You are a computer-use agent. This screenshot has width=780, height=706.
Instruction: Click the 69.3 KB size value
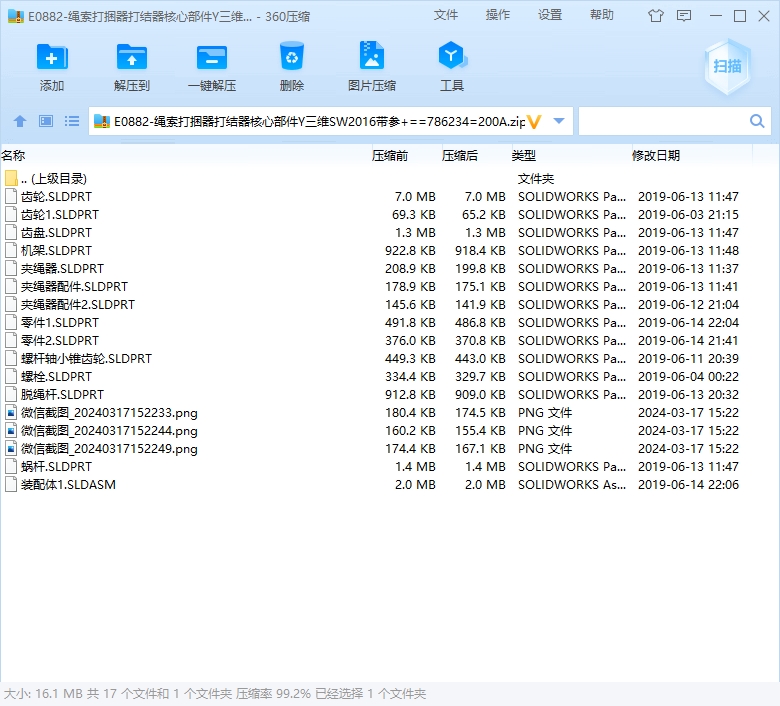[413, 214]
